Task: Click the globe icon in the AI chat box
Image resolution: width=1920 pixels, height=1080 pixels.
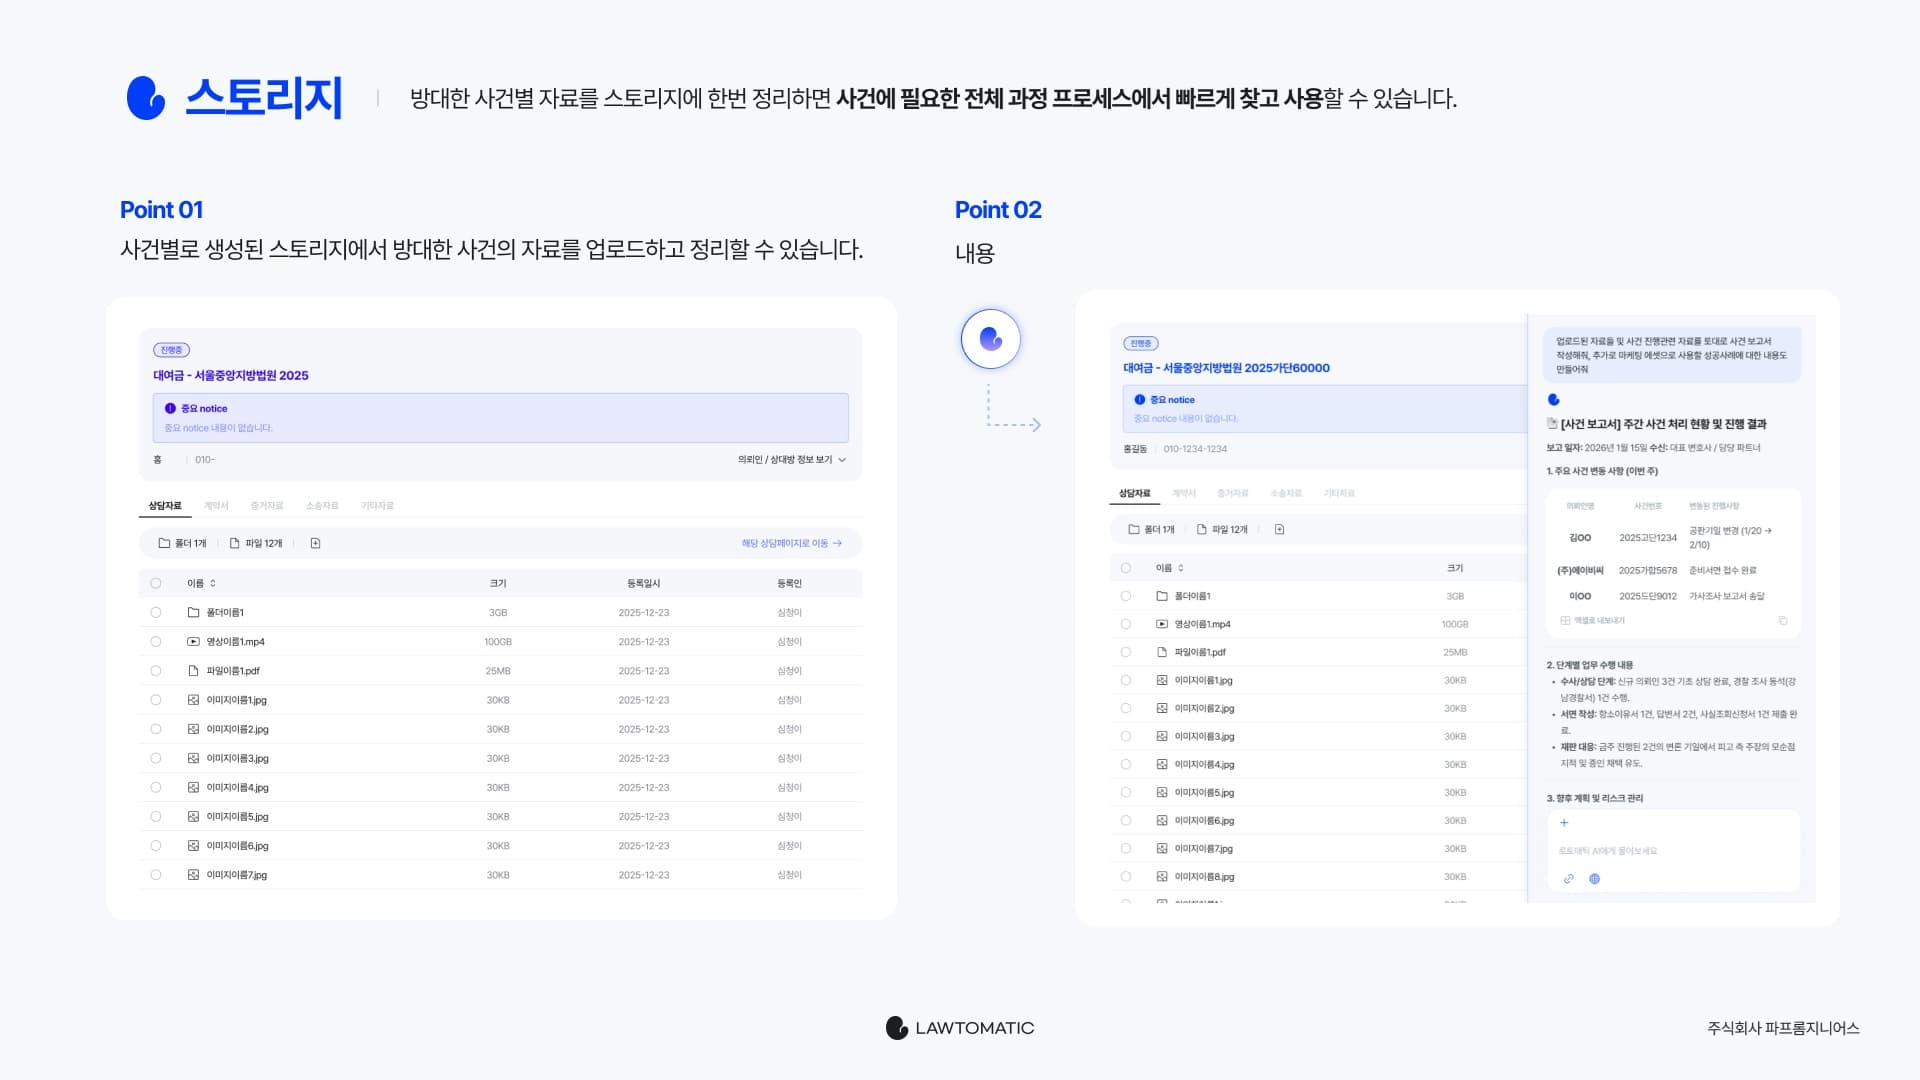Action: 1594,877
